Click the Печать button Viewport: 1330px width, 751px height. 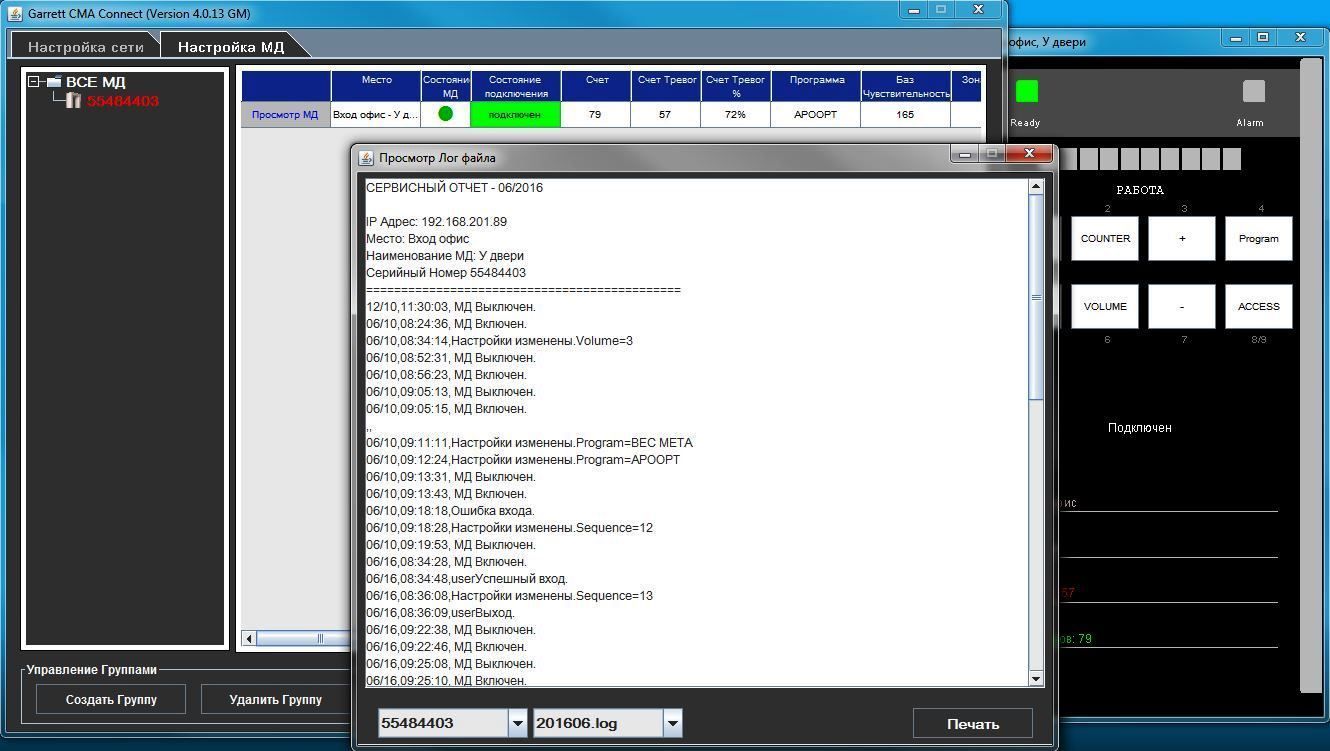click(x=973, y=724)
